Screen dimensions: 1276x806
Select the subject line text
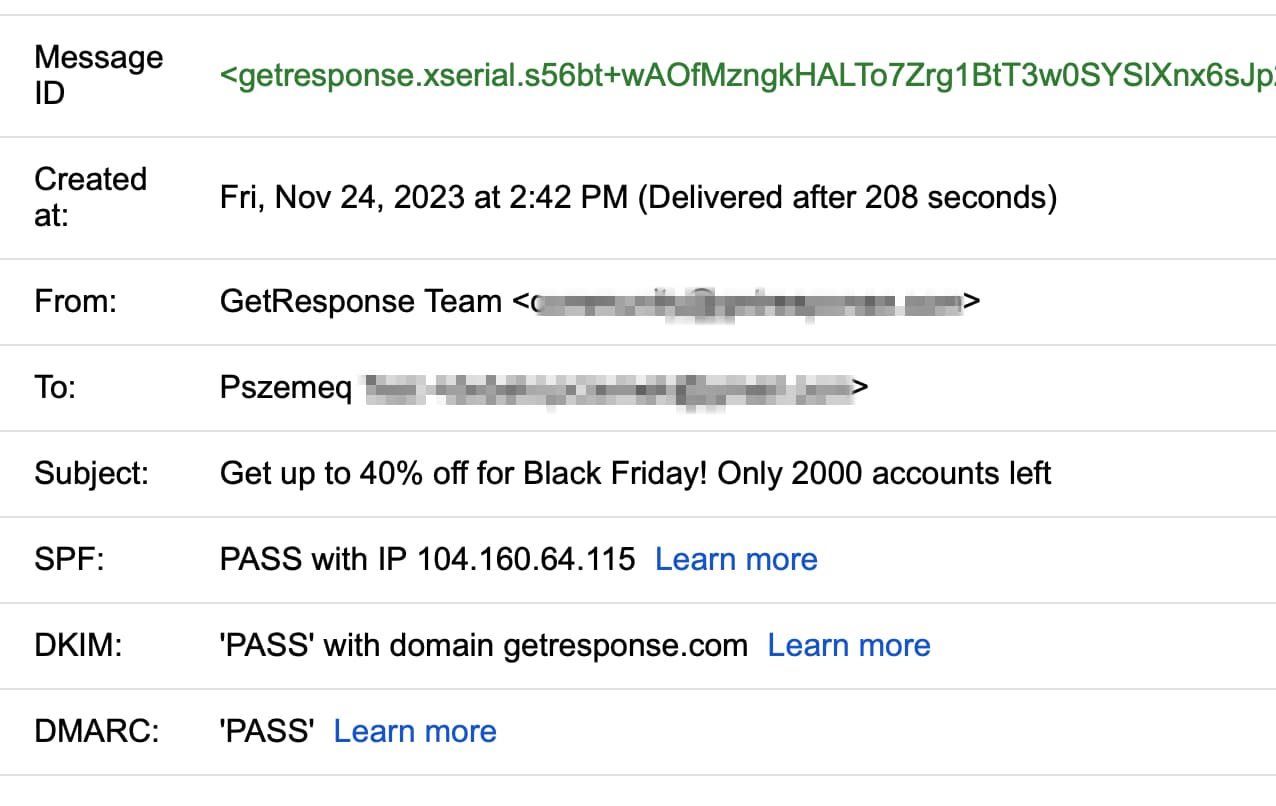pos(634,473)
